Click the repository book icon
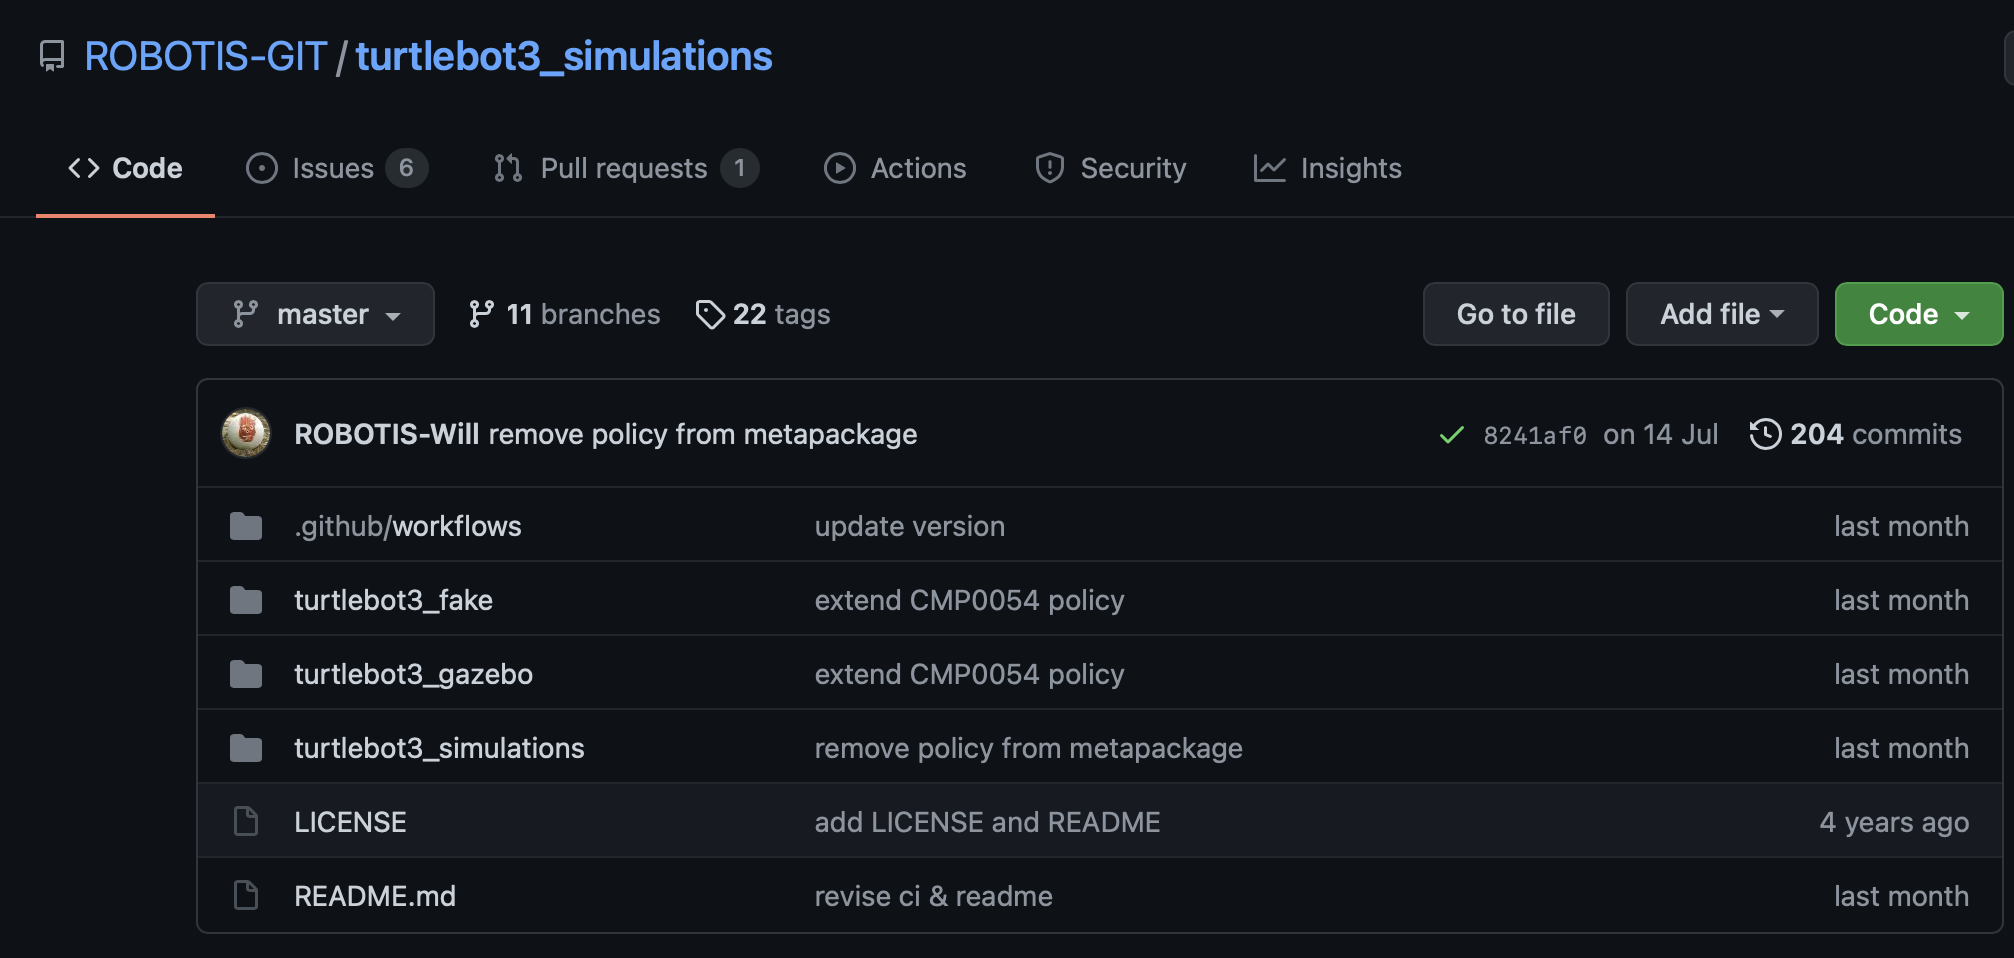This screenshot has height=958, width=2014. click(52, 56)
